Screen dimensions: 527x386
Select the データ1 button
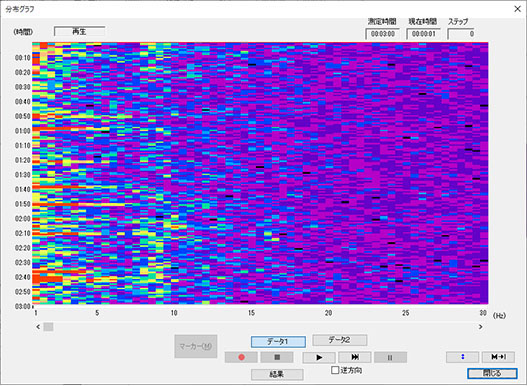(x=278, y=342)
